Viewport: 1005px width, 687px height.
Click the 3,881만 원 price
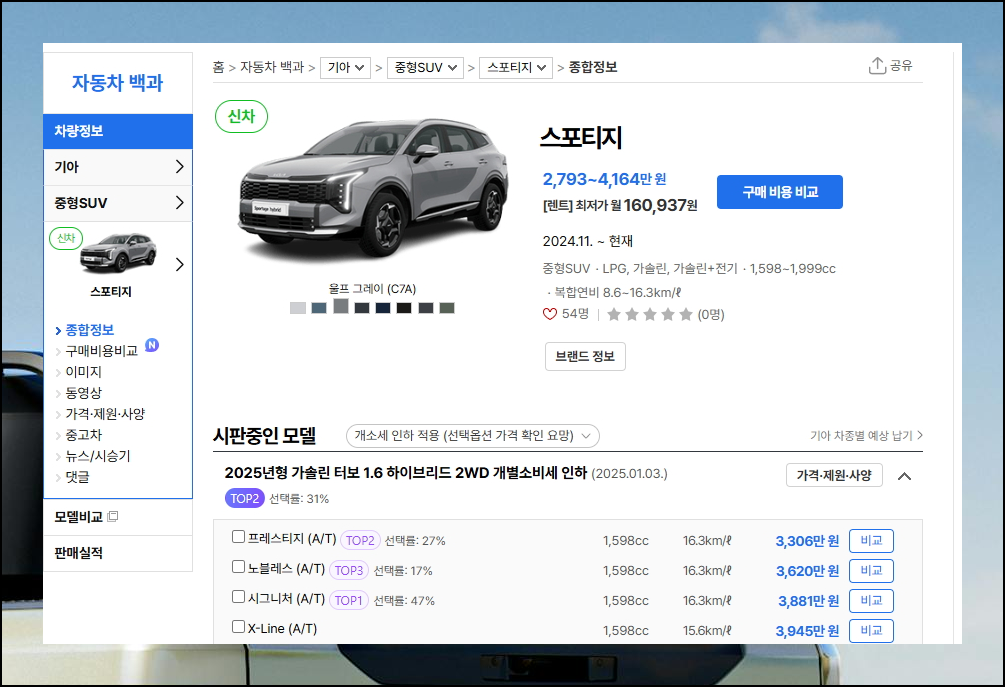coord(808,600)
